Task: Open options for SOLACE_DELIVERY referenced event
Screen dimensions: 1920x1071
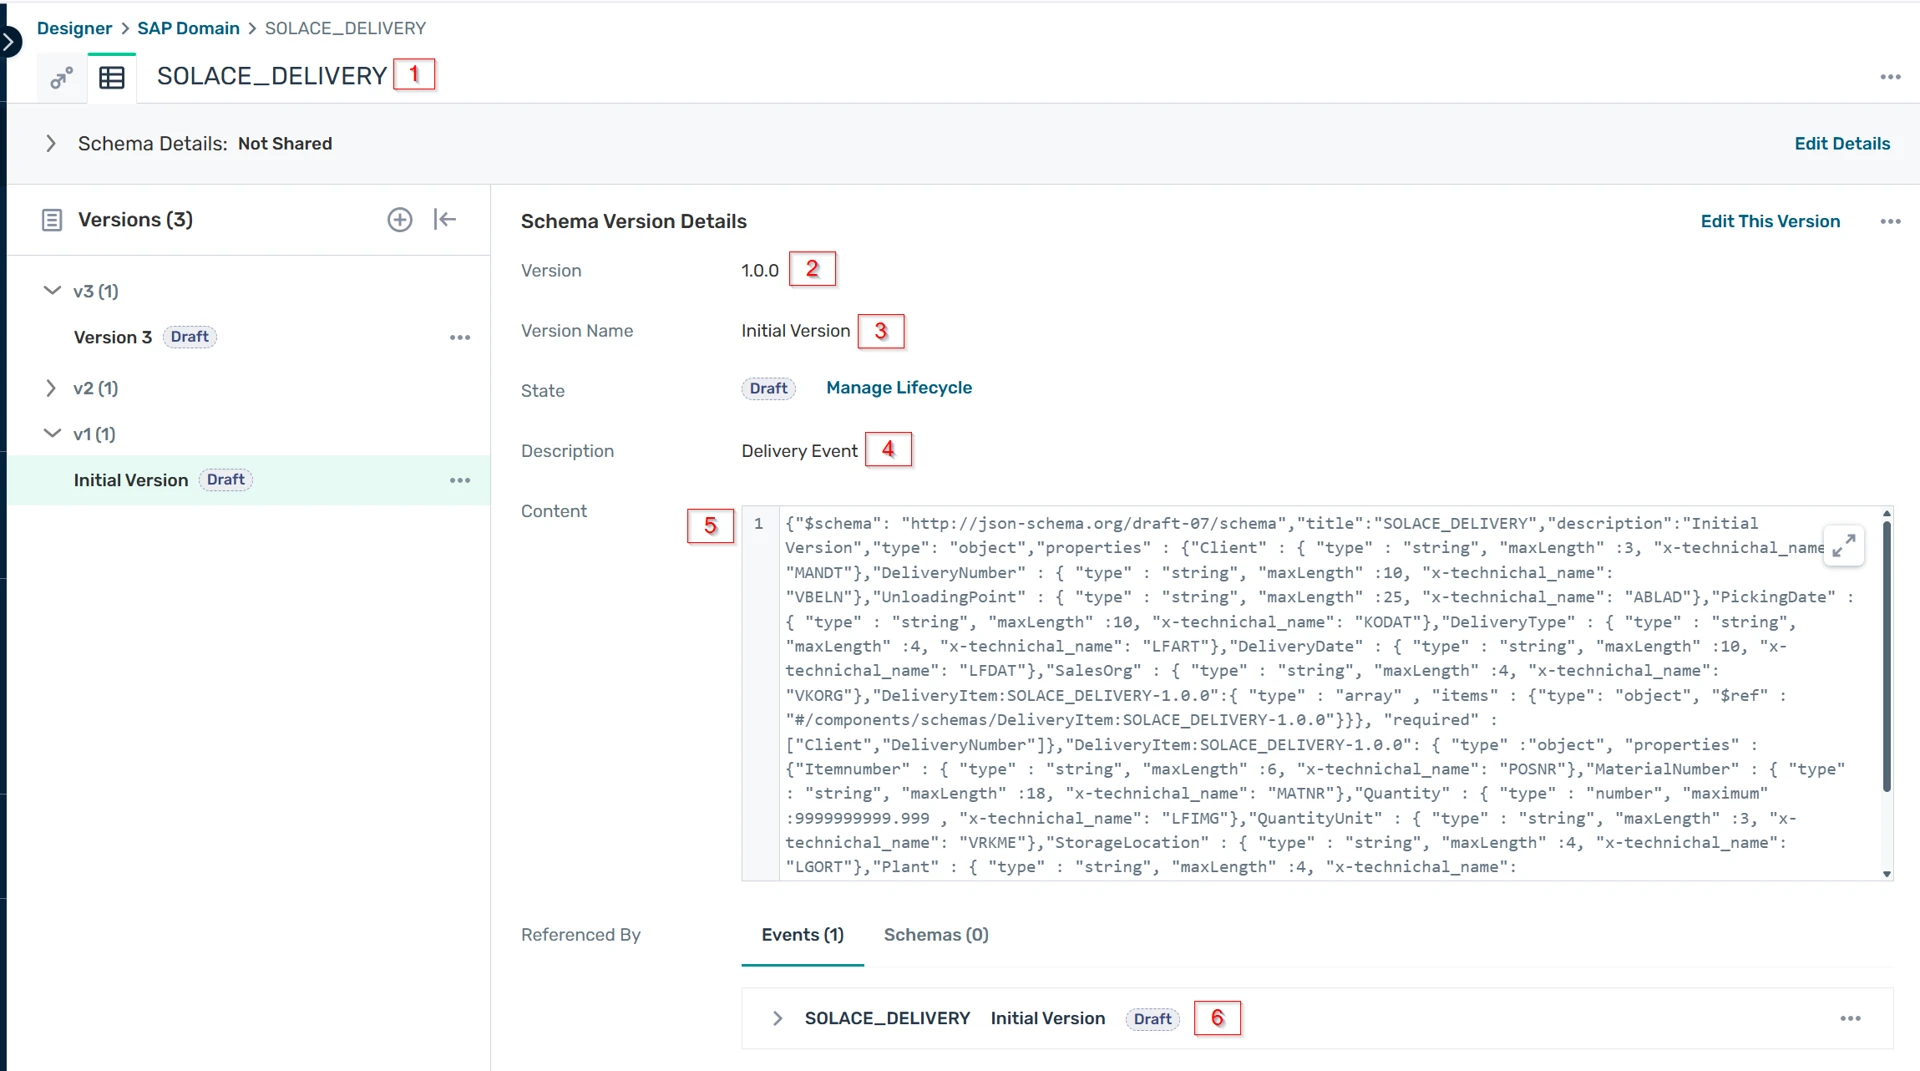Action: [x=1851, y=1019]
